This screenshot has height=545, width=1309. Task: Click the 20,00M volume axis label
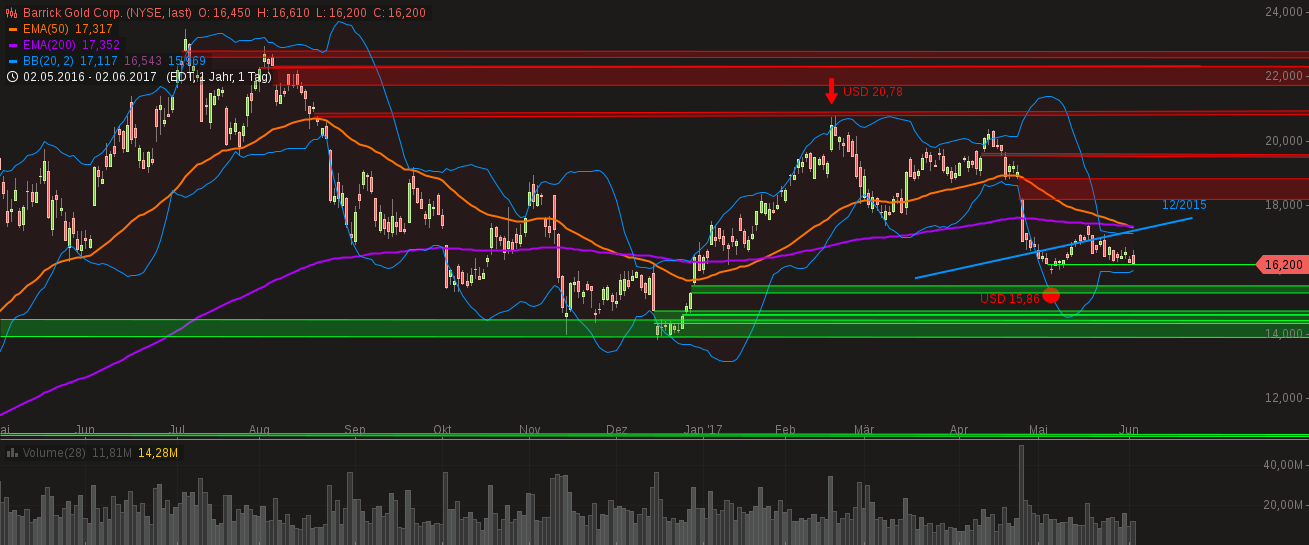(1284, 505)
